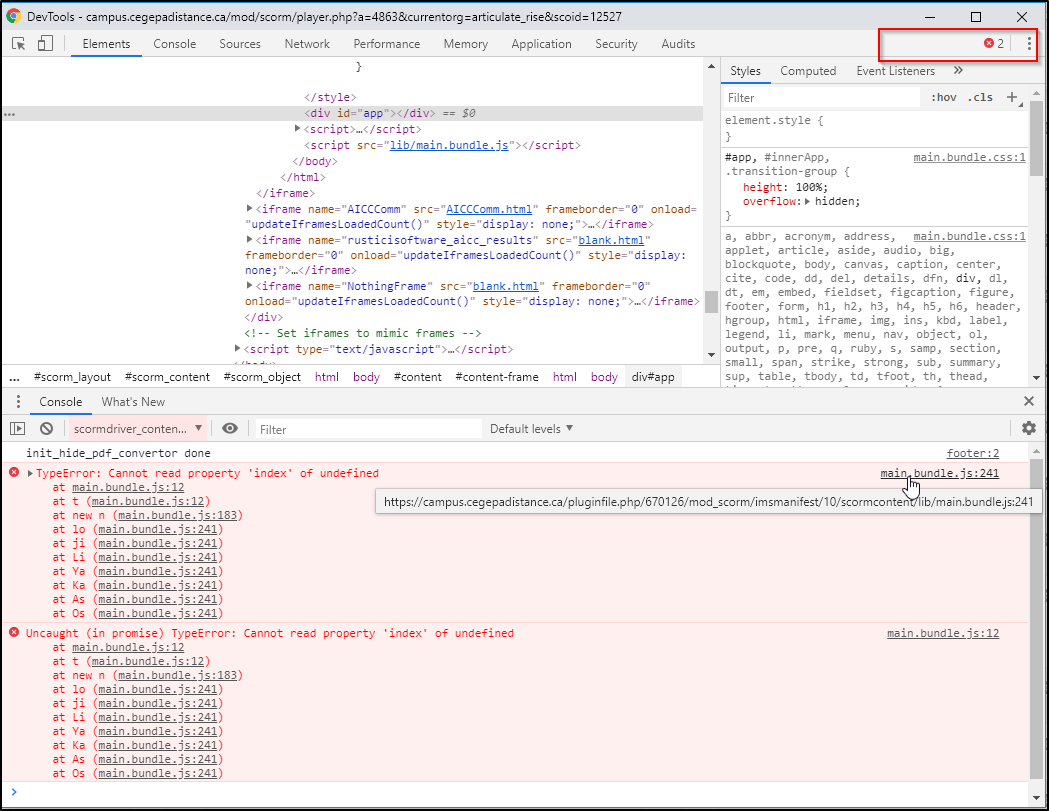Activate the inspect element picker icon
Screen dimensions: 1049x811
[19, 44]
